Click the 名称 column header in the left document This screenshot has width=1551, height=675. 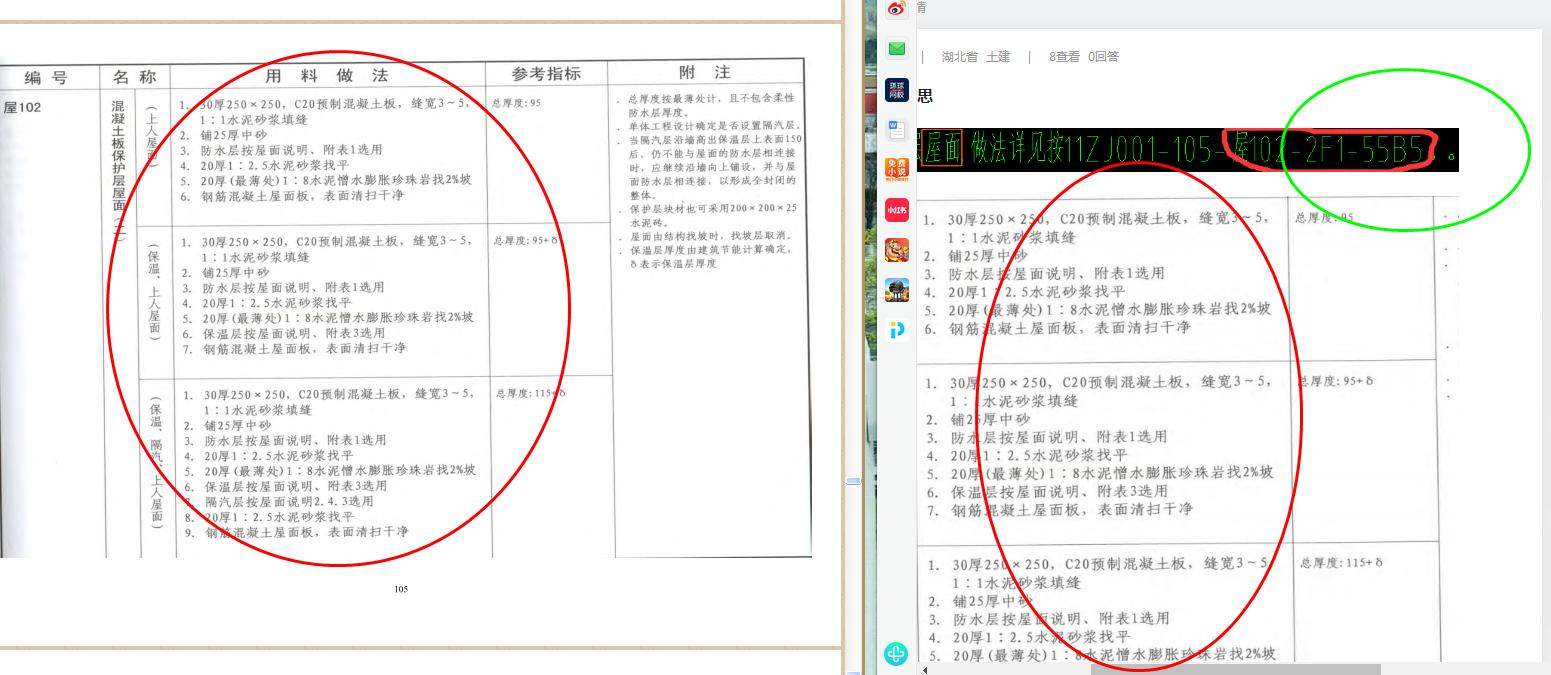[x=134, y=76]
